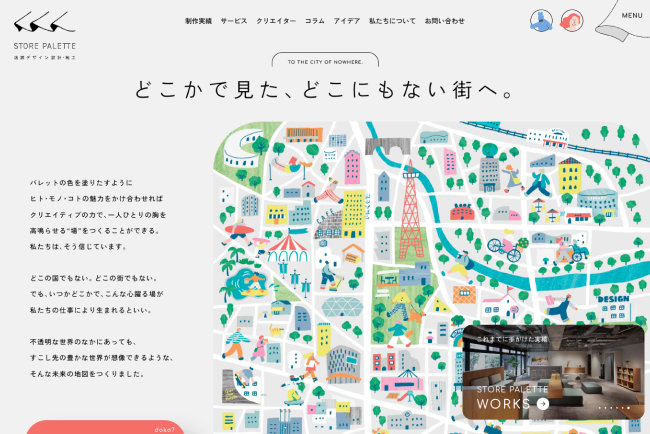Click the coral doko? button
650x434 pixels.
click(x=104, y=427)
